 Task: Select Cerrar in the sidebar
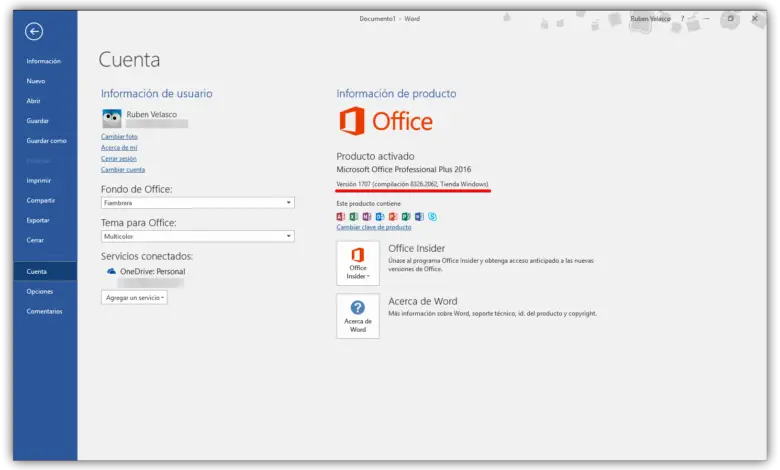coord(35,240)
